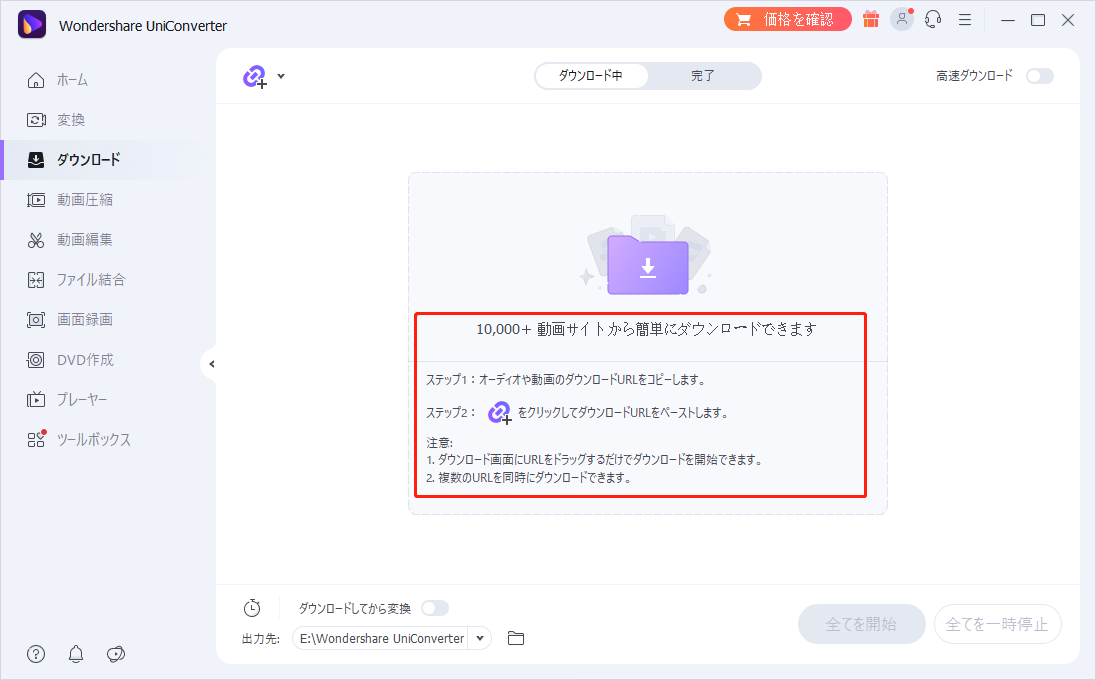Open customer support via headset icon
The width and height of the screenshot is (1096, 680).
click(933, 19)
